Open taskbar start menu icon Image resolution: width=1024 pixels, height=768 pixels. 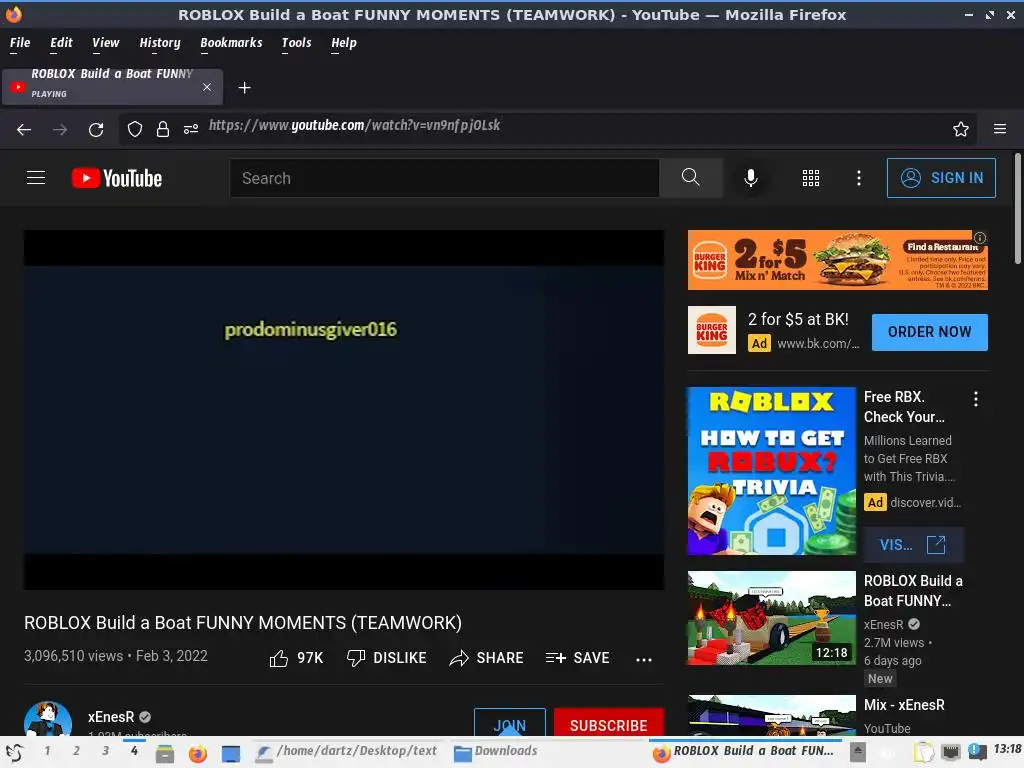(x=14, y=752)
